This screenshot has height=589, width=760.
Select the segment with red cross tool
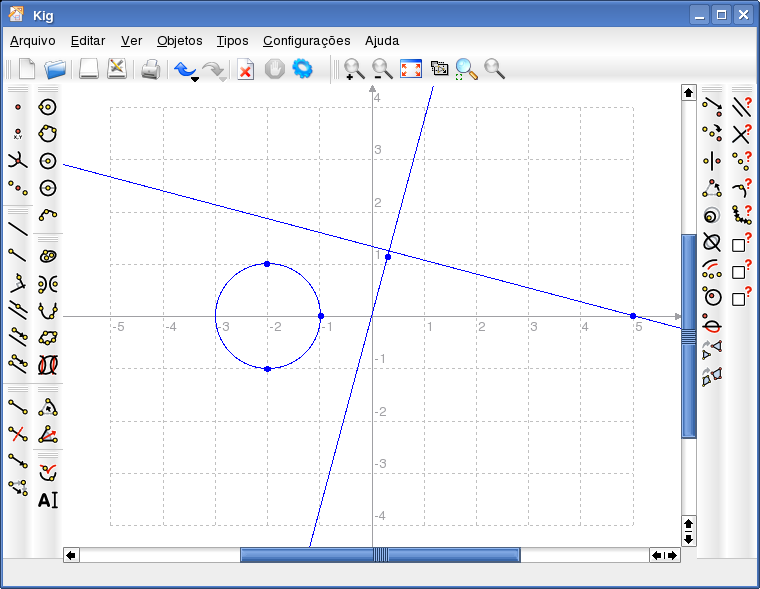point(18,434)
